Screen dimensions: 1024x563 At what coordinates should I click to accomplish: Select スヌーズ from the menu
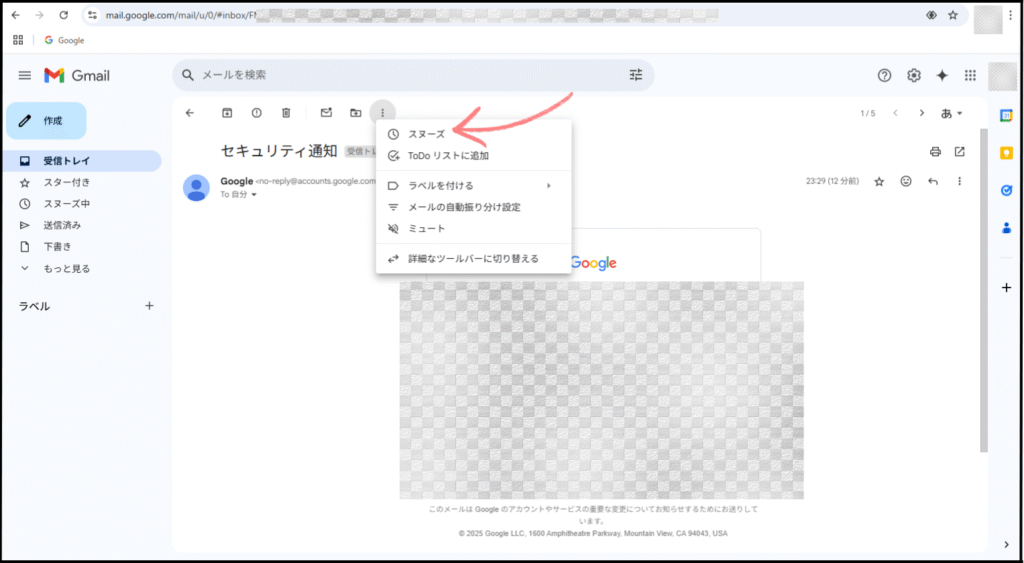pyautogui.click(x=473, y=135)
